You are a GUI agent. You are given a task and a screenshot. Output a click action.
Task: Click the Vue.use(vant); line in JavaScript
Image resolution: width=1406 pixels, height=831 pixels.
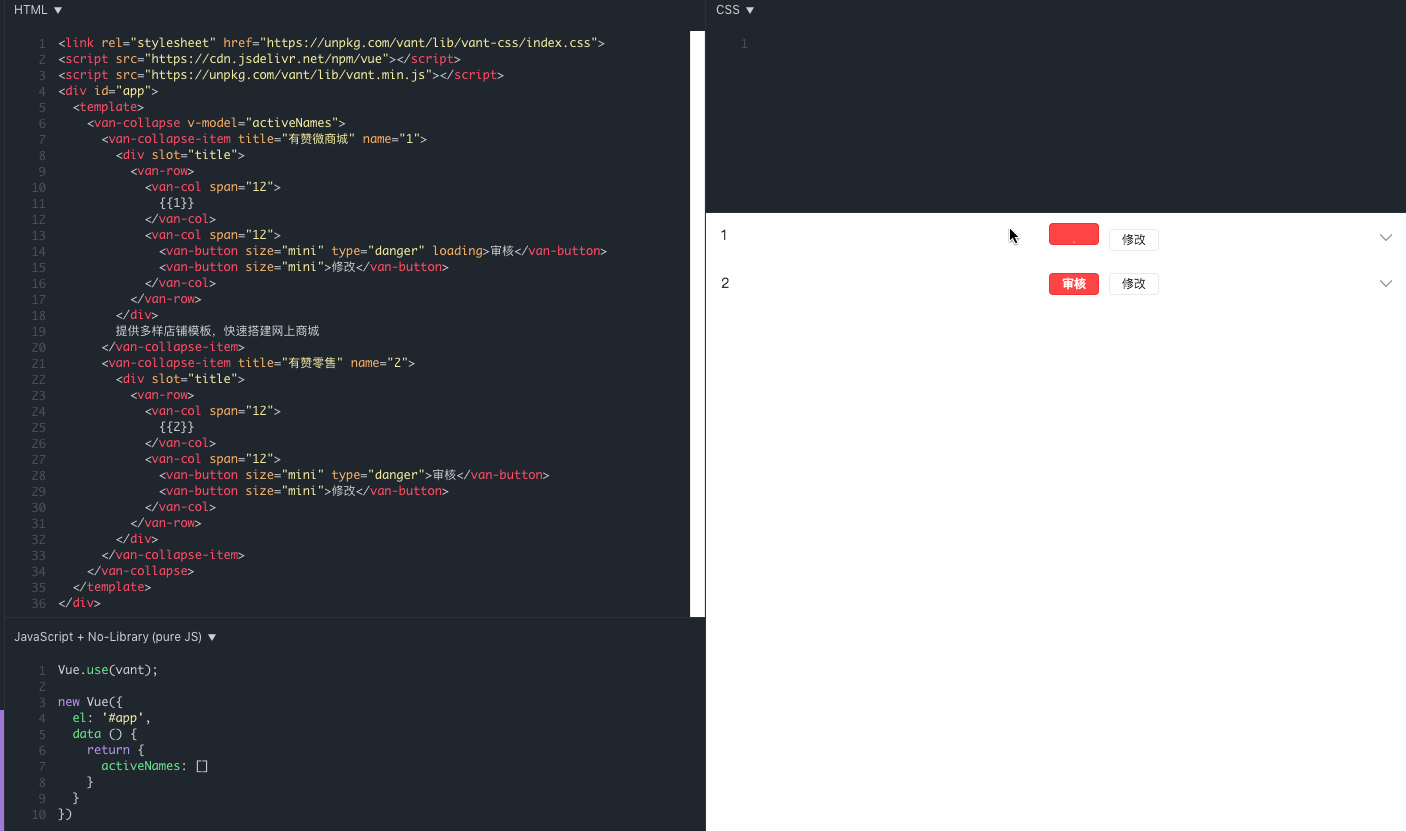[108, 669]
